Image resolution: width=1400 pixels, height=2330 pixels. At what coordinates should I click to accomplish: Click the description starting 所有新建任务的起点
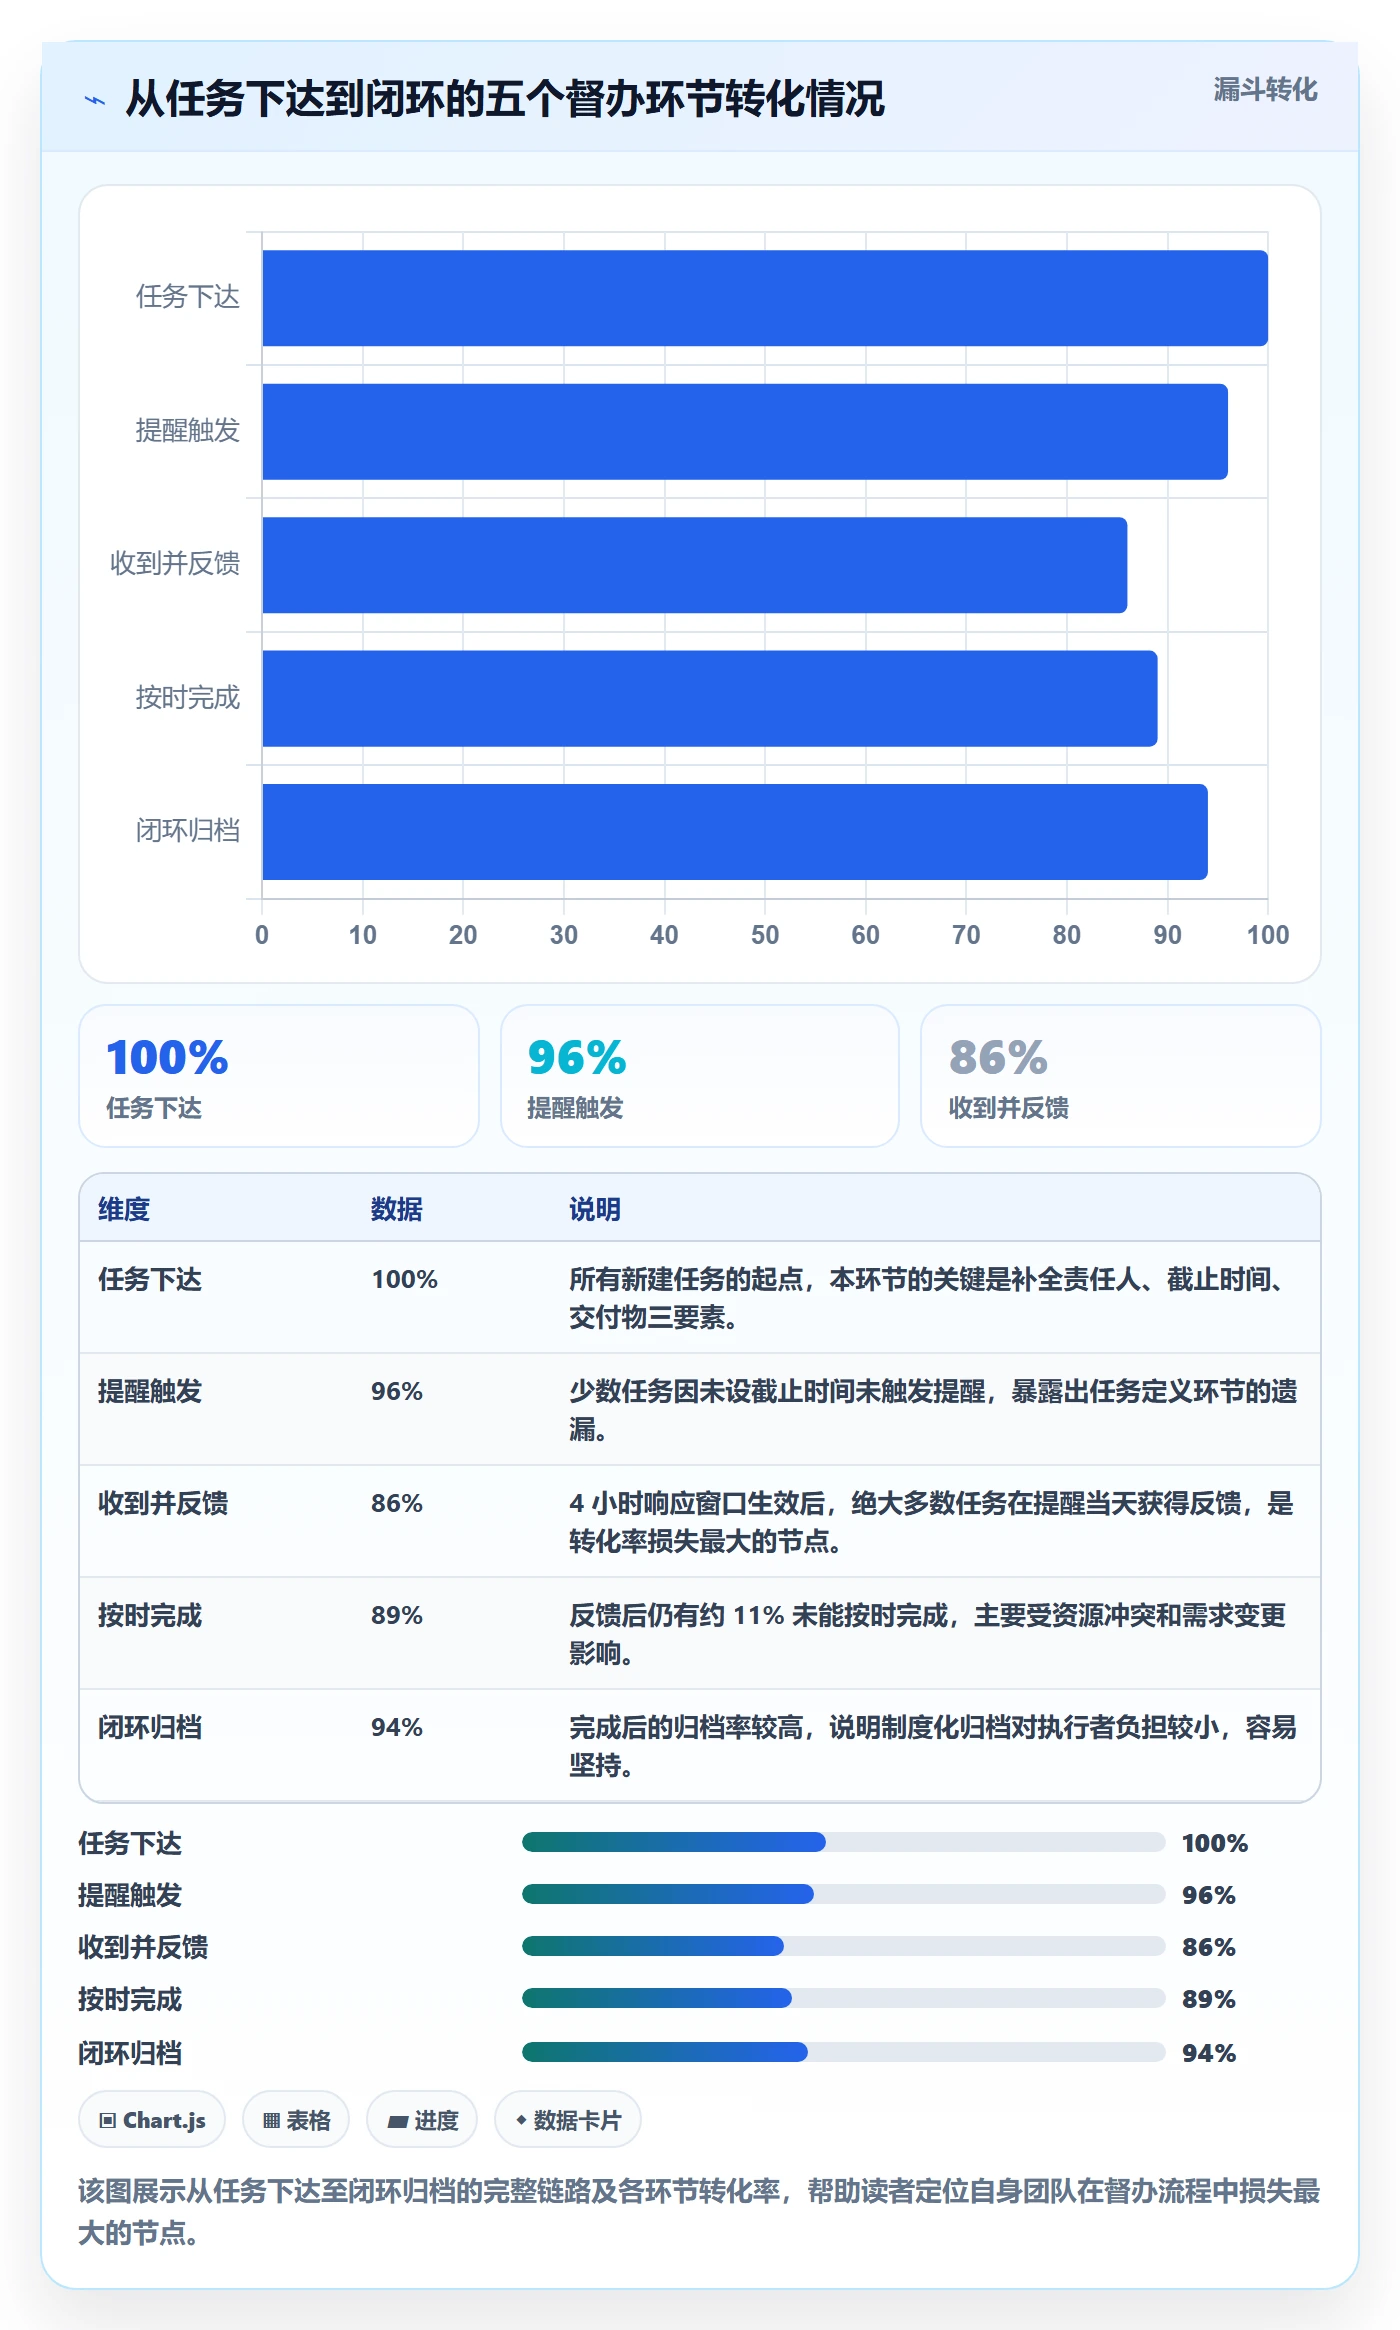coord(932,1298)
